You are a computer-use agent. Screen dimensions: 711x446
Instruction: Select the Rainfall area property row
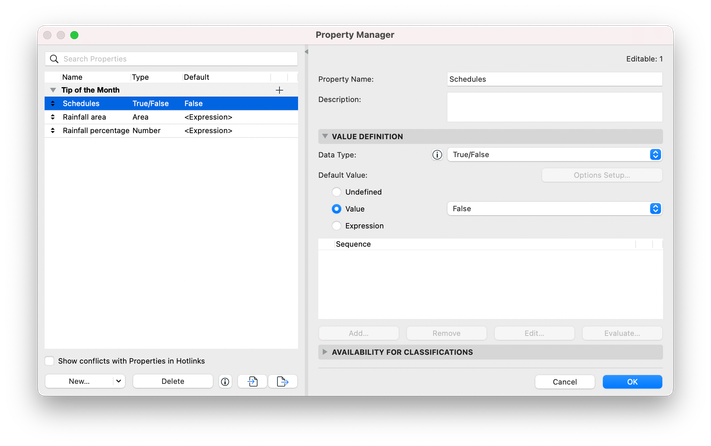pos(171,117)
